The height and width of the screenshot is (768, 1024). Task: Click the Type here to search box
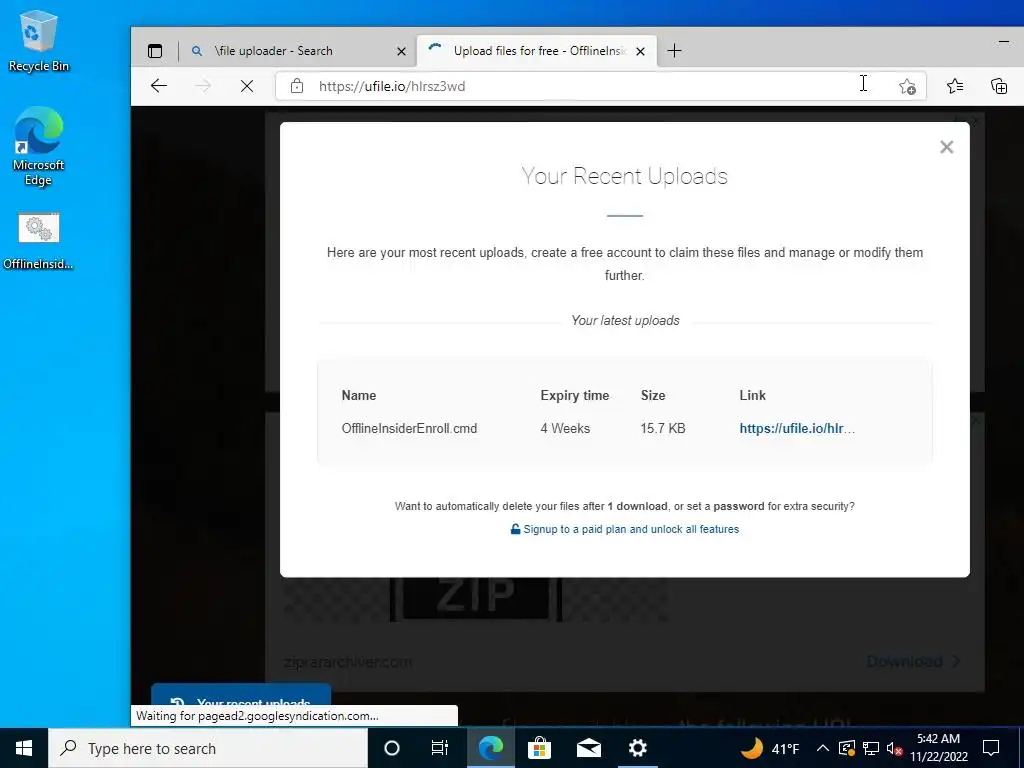click(x=208, y=748)
